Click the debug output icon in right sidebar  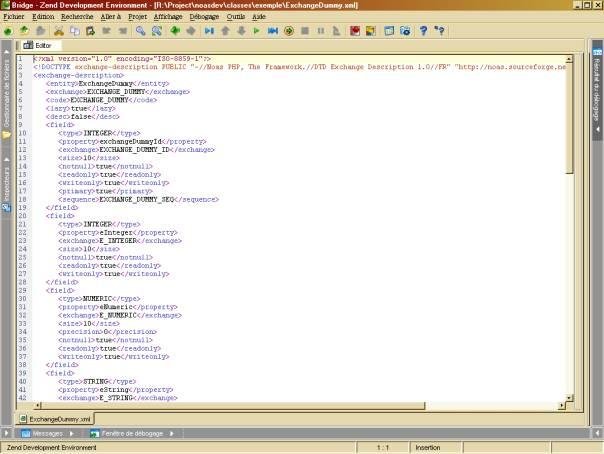[x=597, y=51]
